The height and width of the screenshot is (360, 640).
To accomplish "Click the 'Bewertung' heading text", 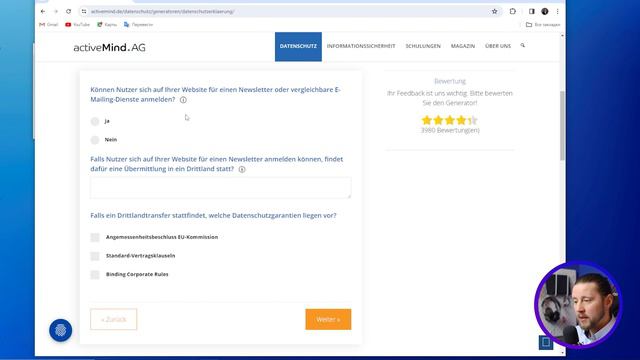I will click(450, 81).
